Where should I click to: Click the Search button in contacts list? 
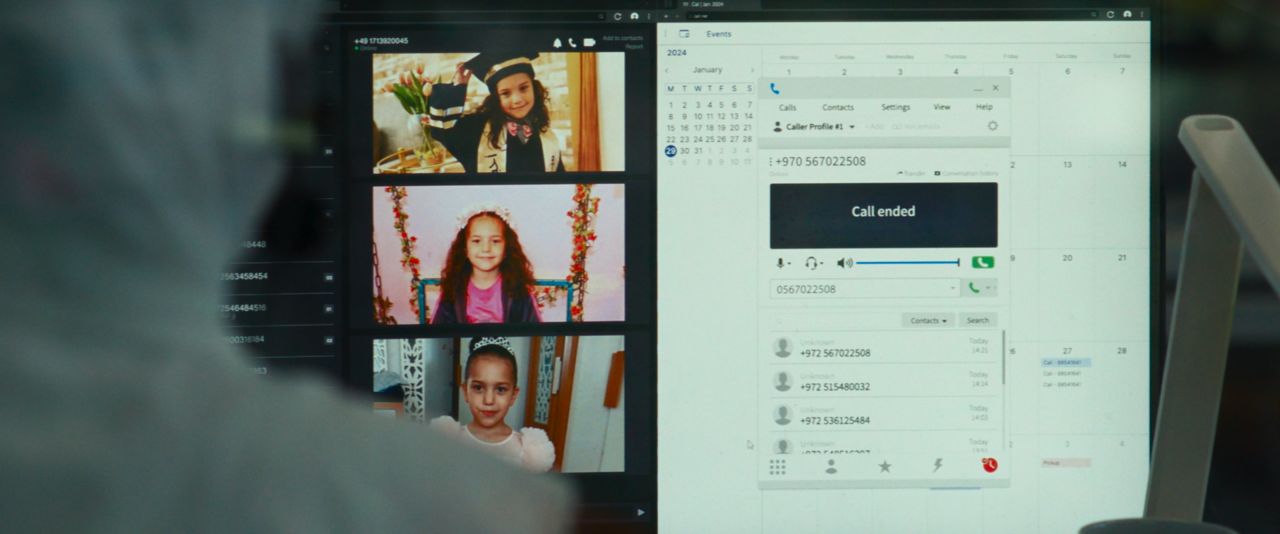tap(978, 321)
